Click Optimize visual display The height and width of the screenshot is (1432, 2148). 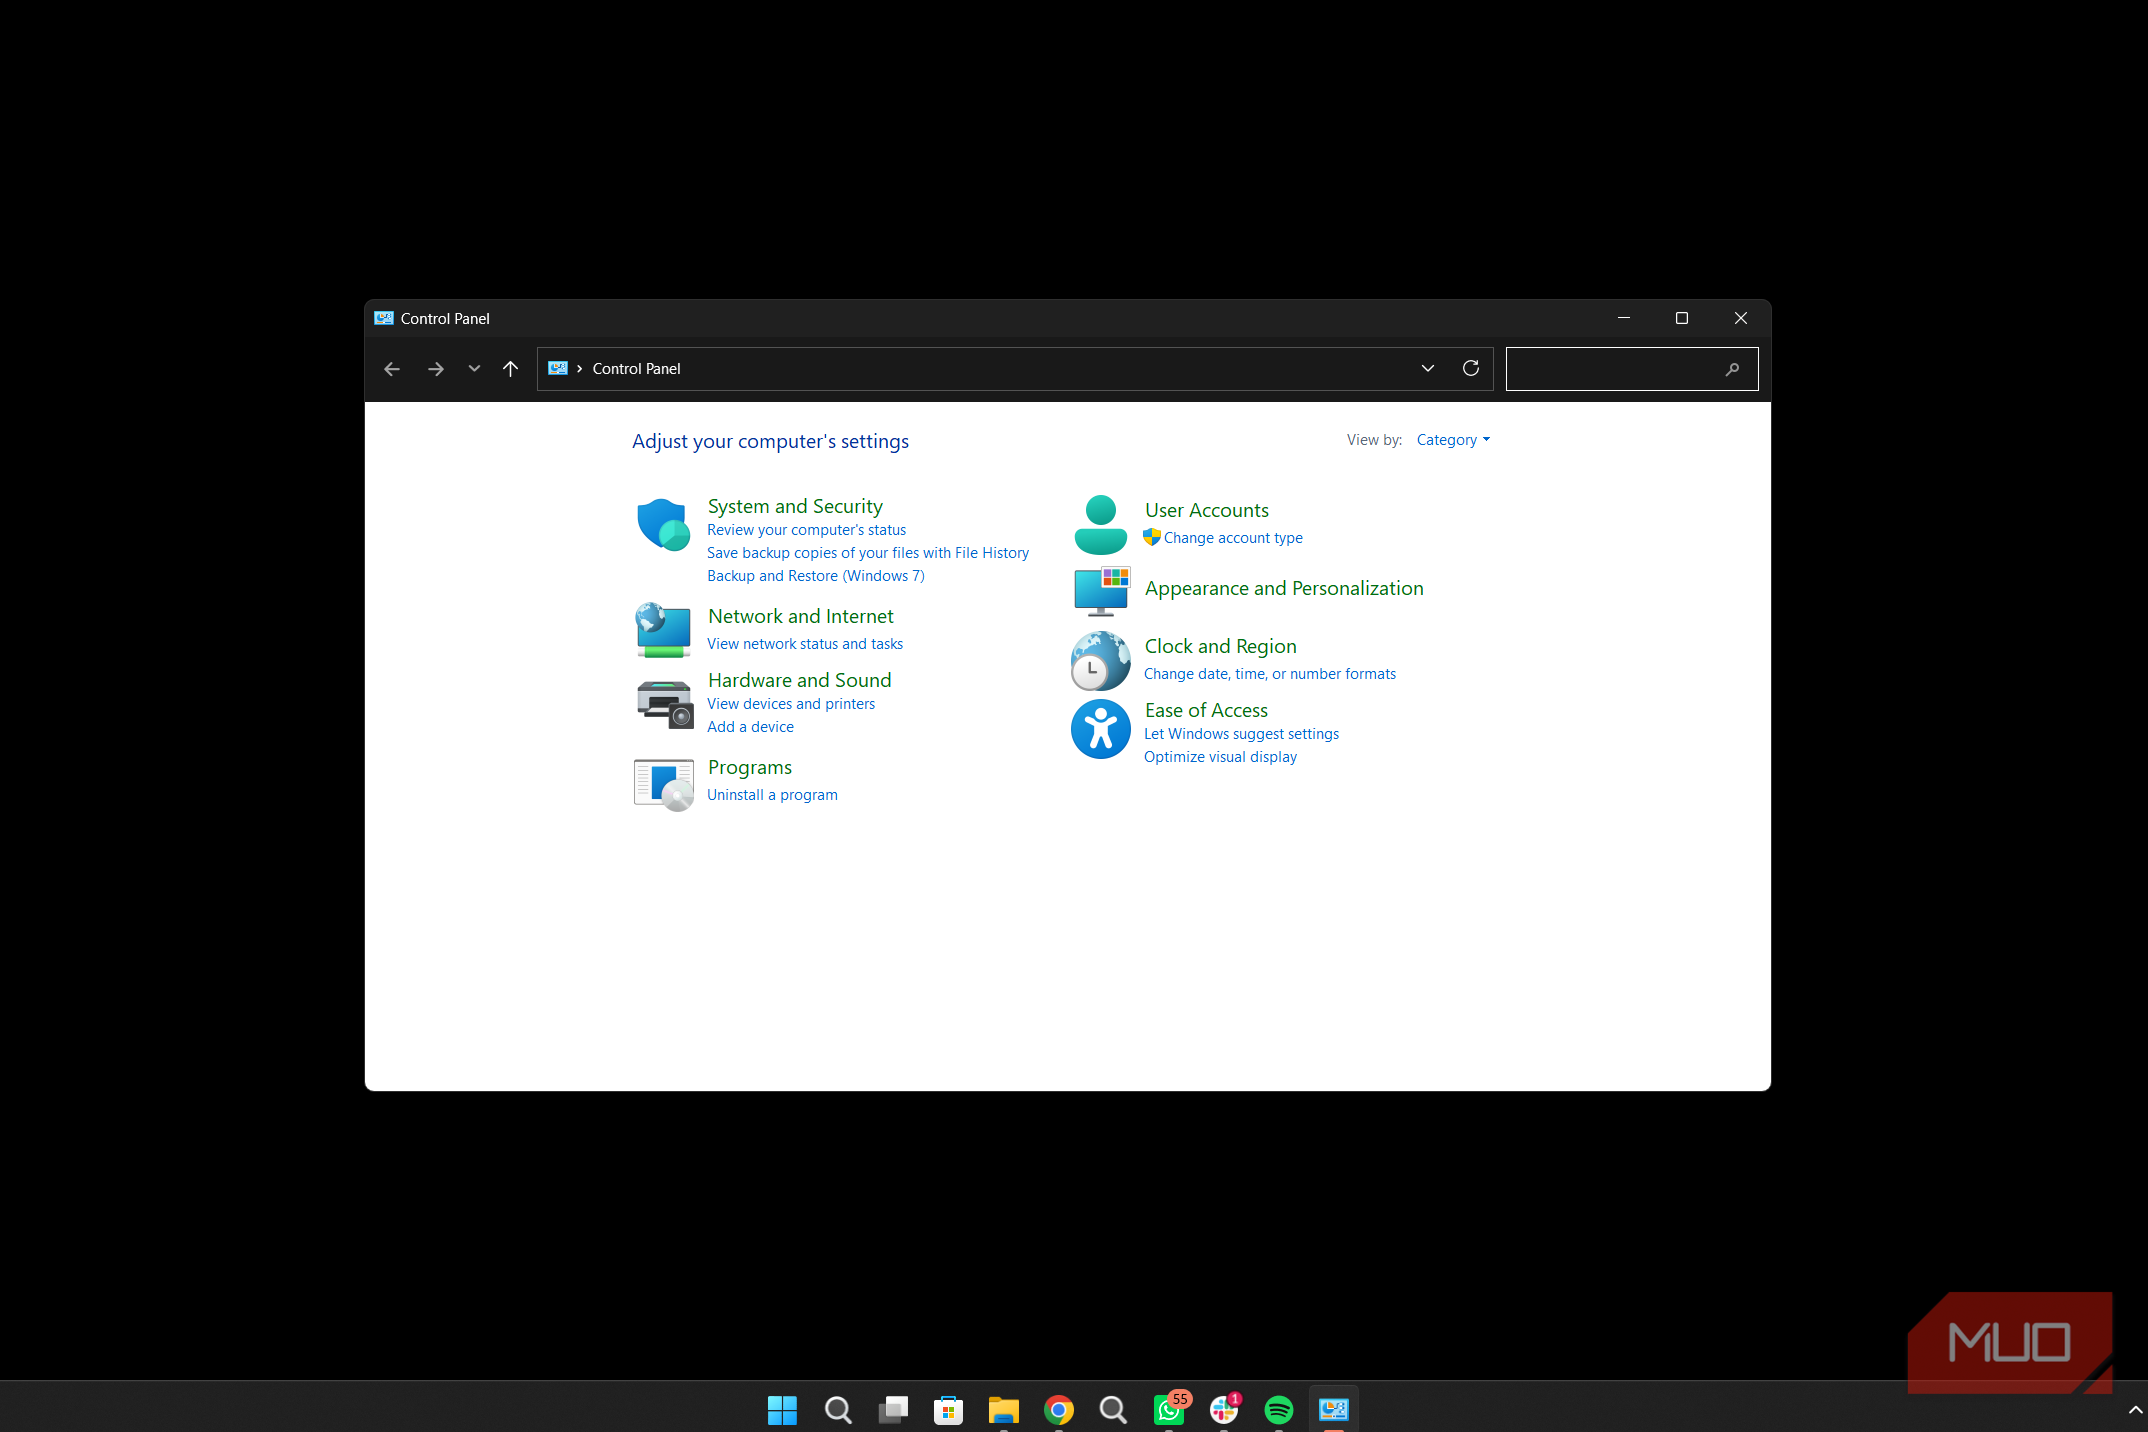pos(1220,757)
